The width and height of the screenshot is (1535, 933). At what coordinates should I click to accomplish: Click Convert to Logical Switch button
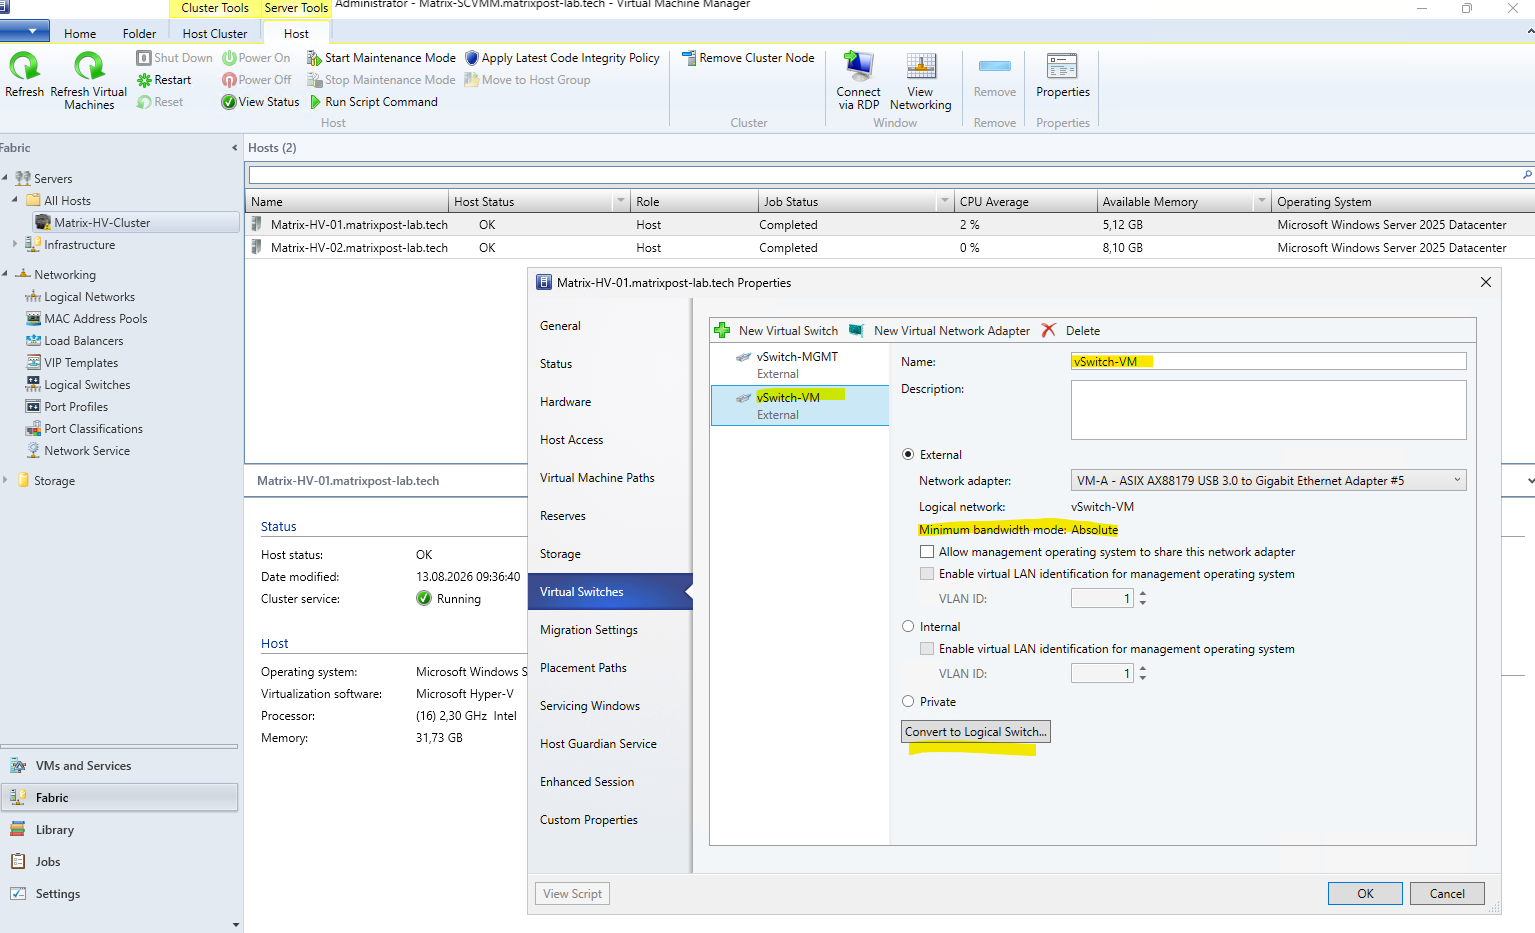(976, 732)
